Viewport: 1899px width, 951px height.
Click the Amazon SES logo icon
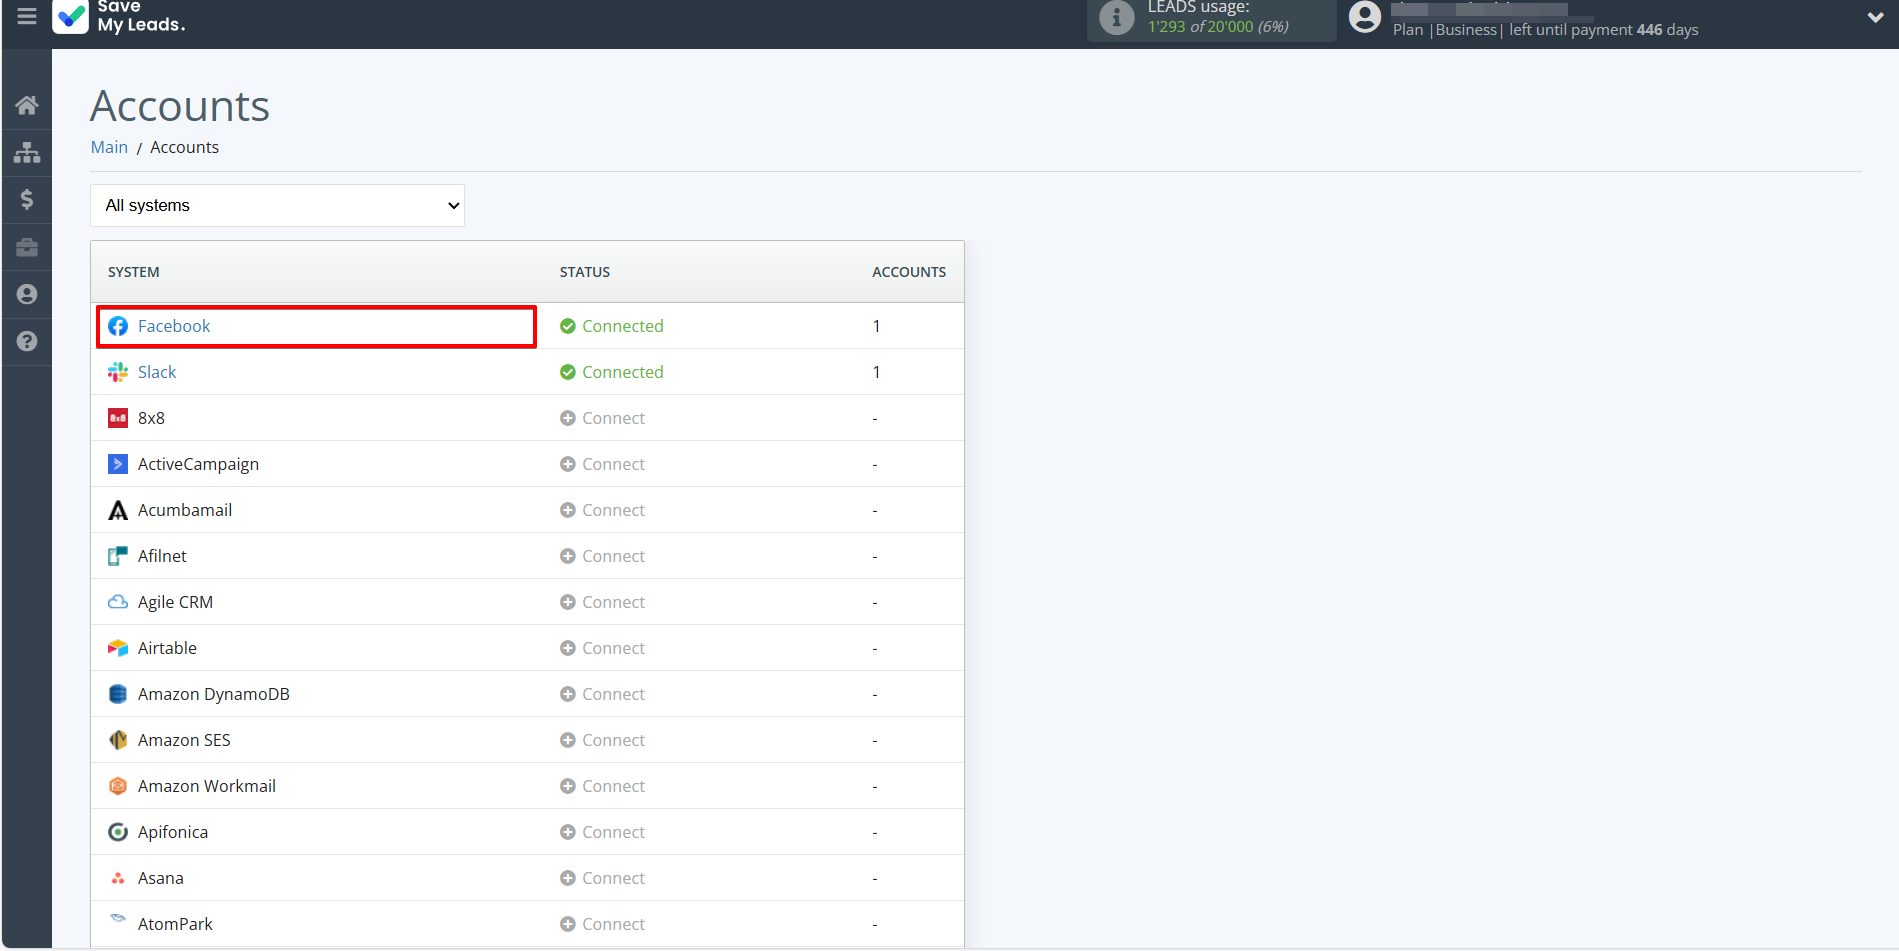coord(118,740)
